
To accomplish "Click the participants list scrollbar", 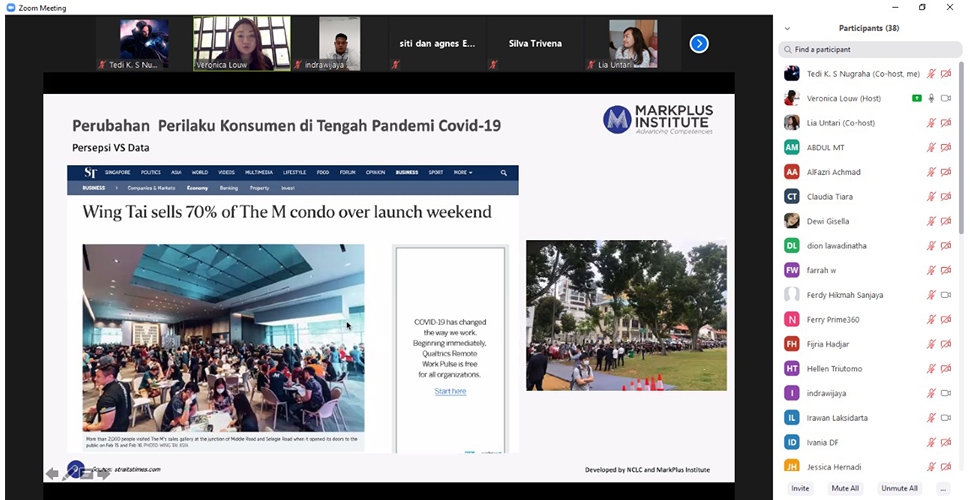I will pos(963,150).
